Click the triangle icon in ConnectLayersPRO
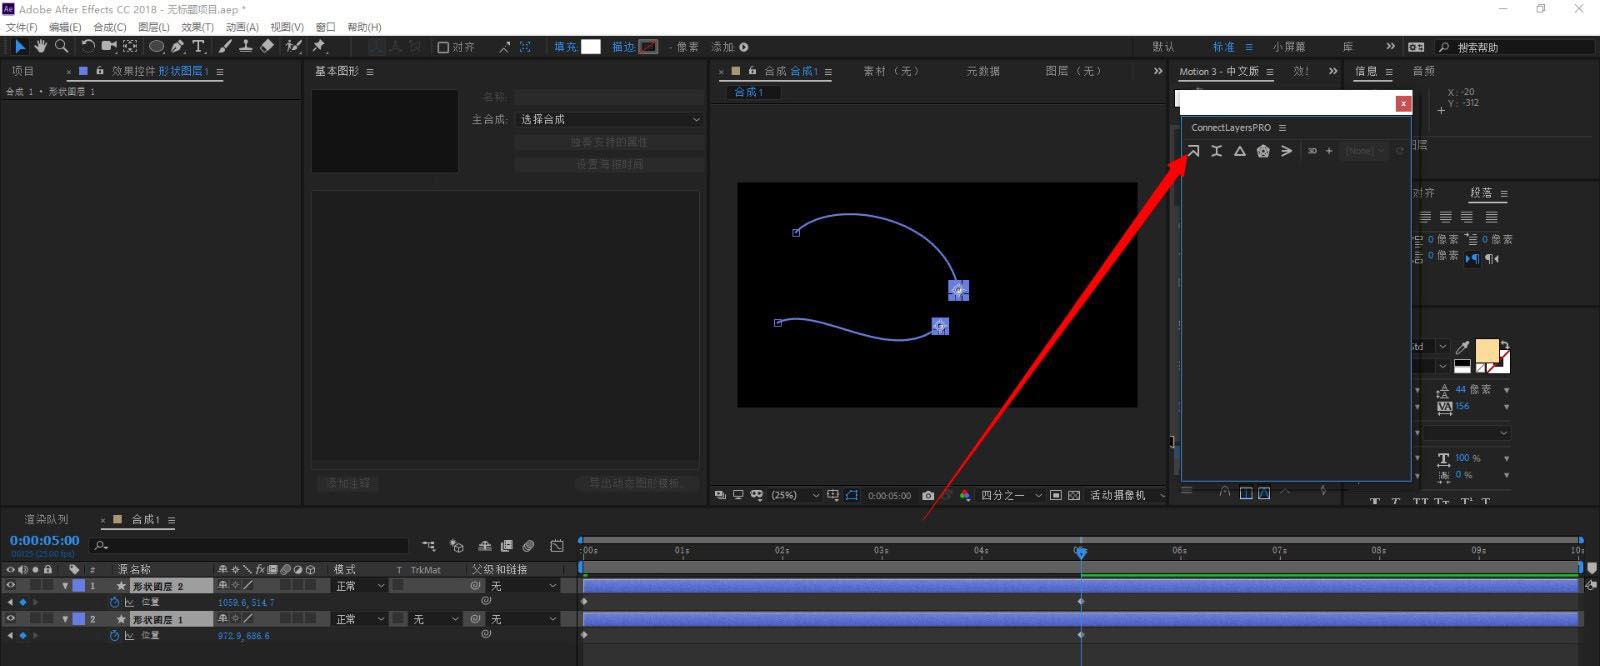1600x666 pixels. click(1239, 151)
